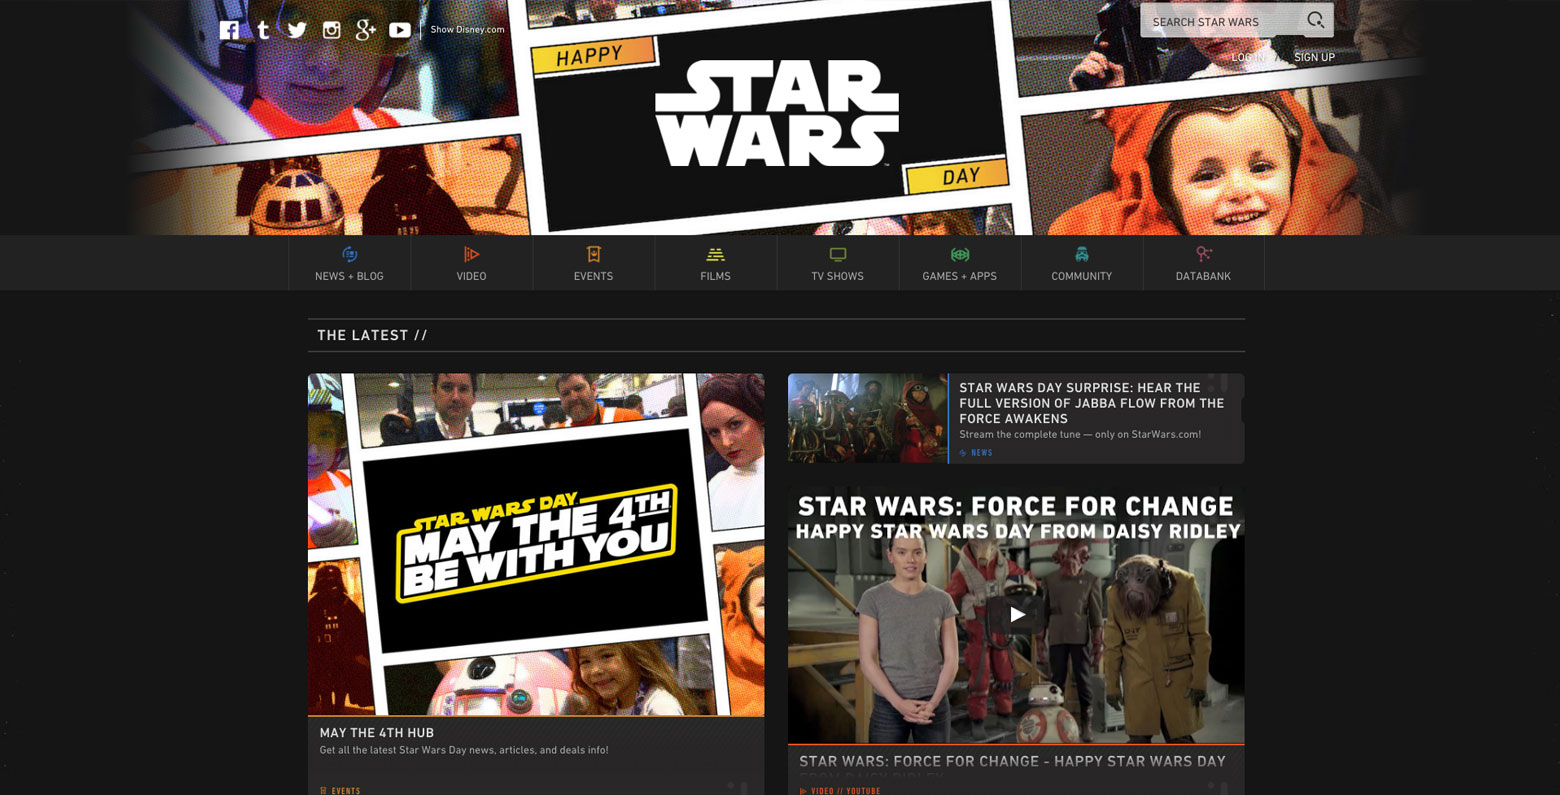Click 'Get all the latest Star Wars Day news' text
This screenshot has width=1560, height=795.
tap(464, 750)
